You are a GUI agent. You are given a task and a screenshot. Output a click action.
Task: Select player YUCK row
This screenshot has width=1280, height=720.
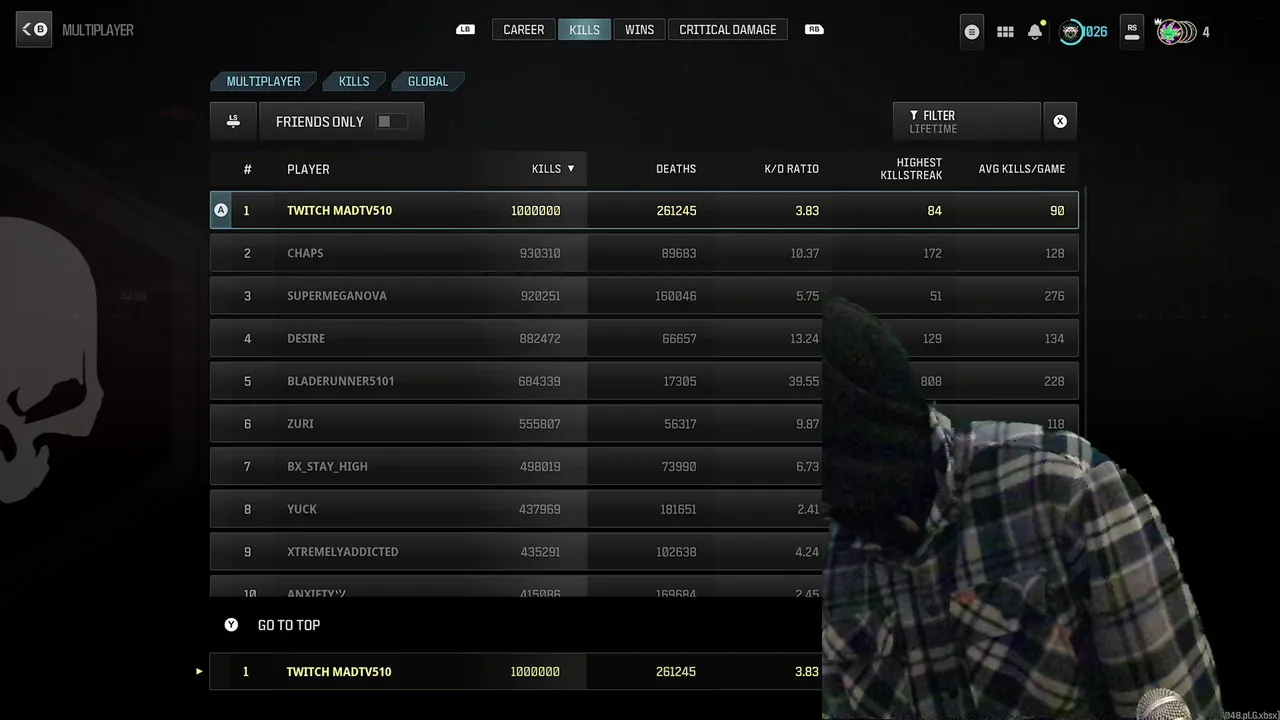pyautogui.click(x=644, y=509)
